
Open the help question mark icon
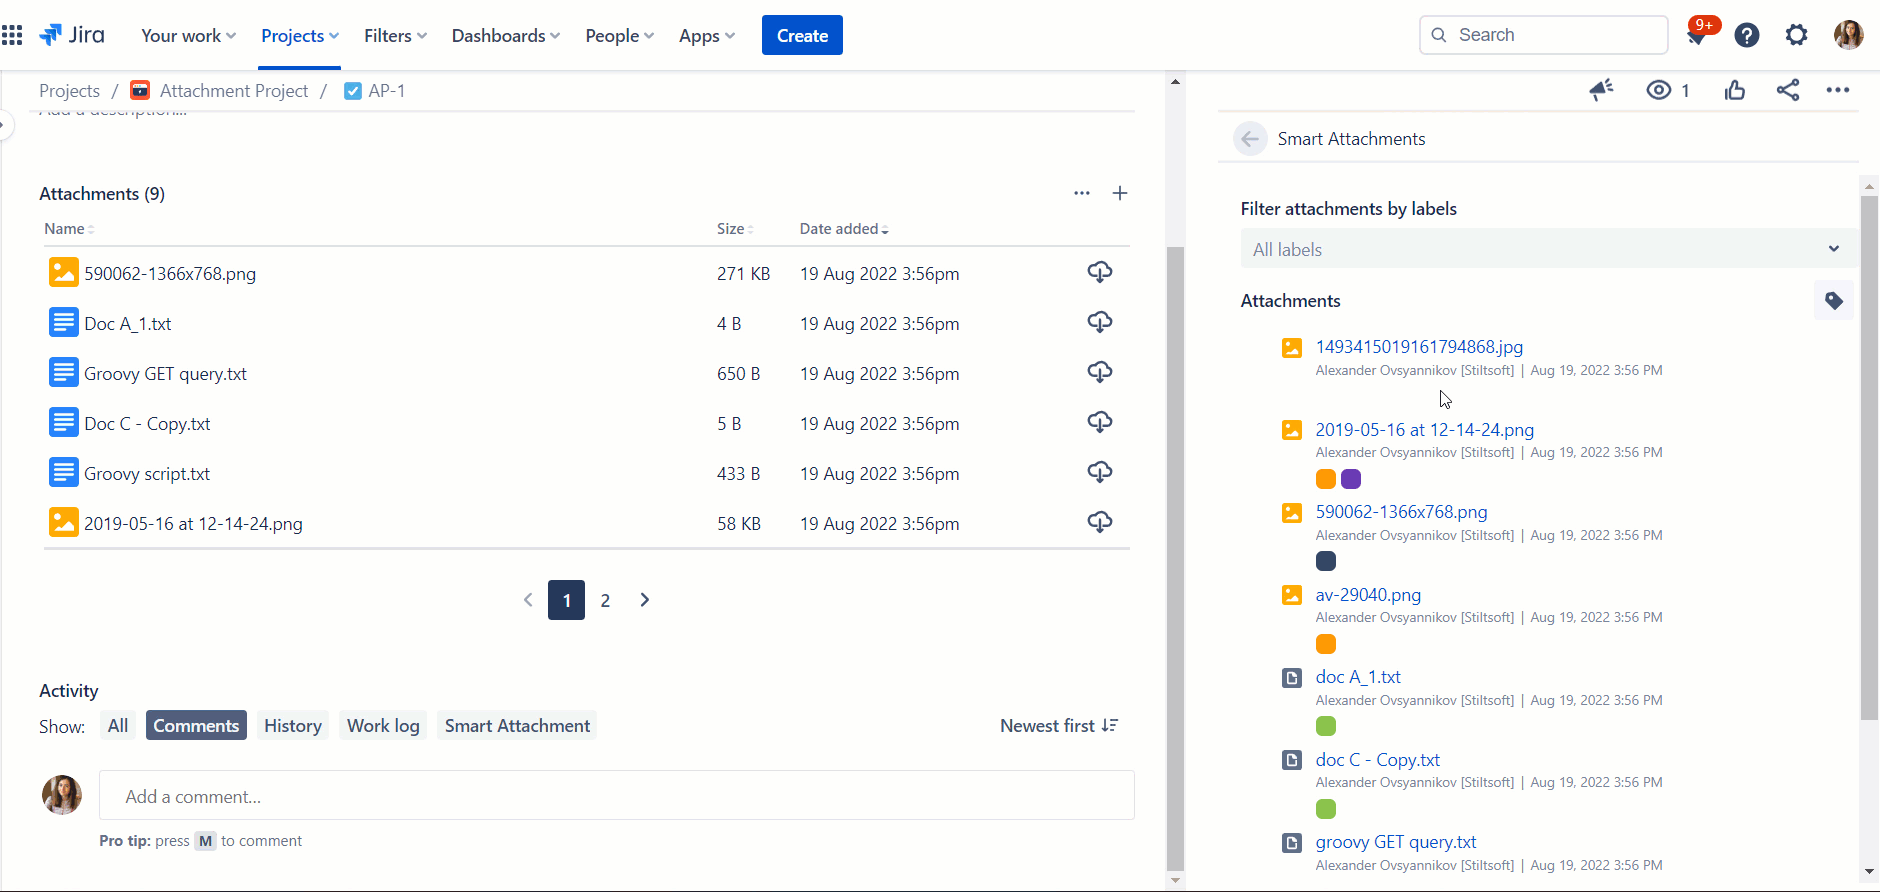pyautogui.click(x=1747, y=36)
